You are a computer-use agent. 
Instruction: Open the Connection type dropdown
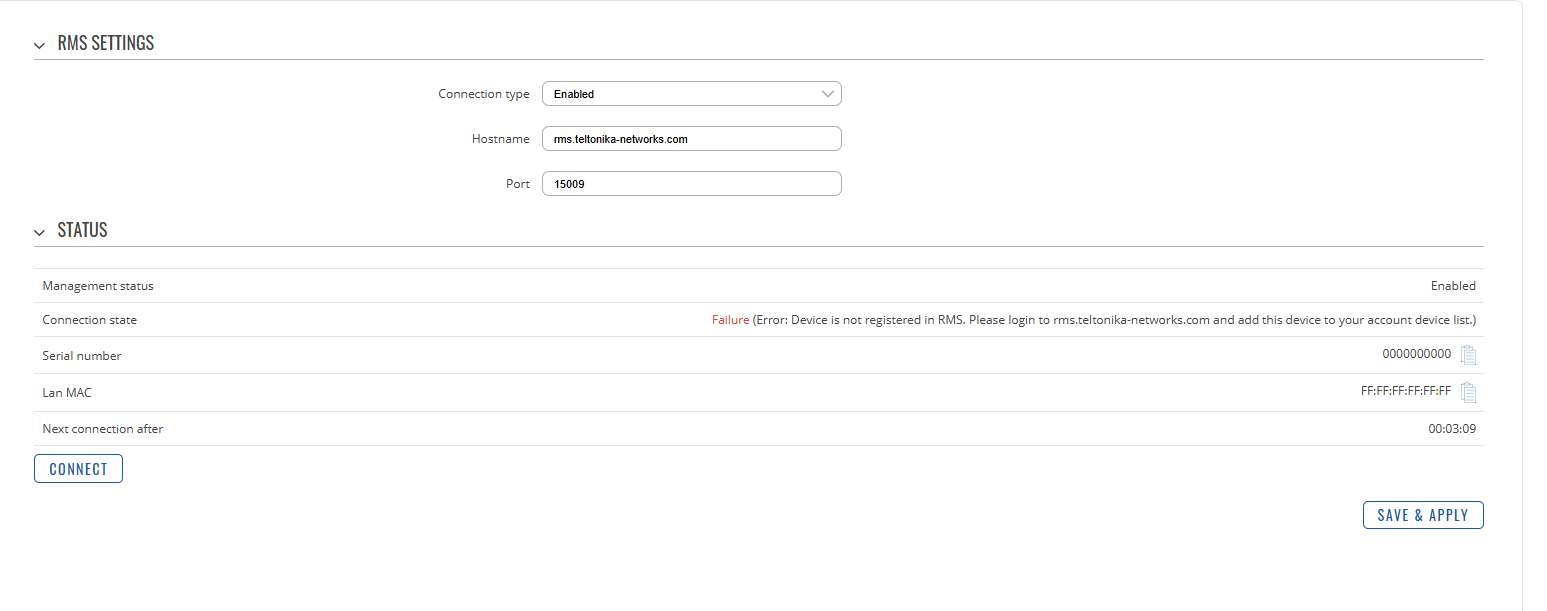(692, 94)
